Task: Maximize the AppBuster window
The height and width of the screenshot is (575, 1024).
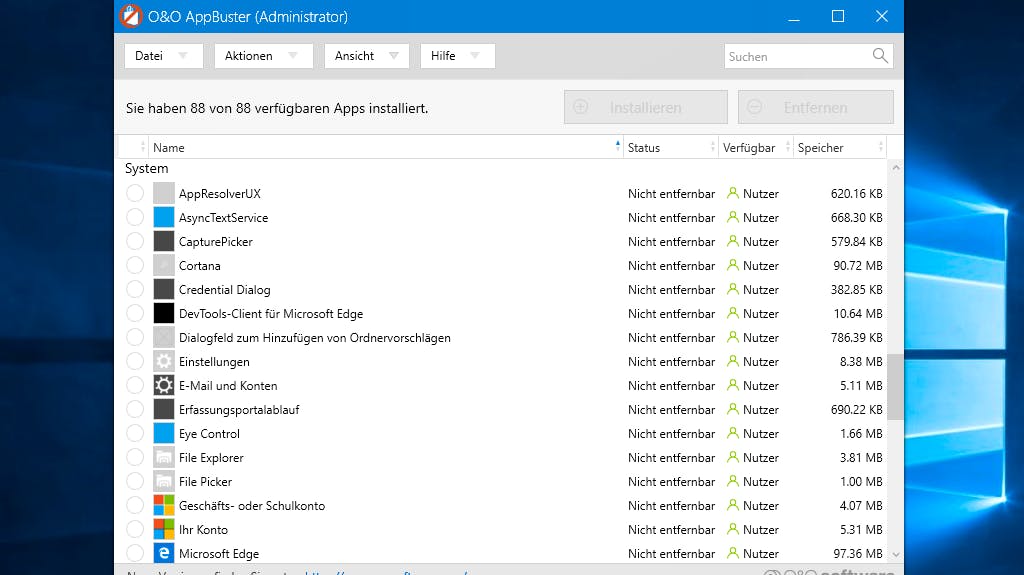Action: coord(838,16)
